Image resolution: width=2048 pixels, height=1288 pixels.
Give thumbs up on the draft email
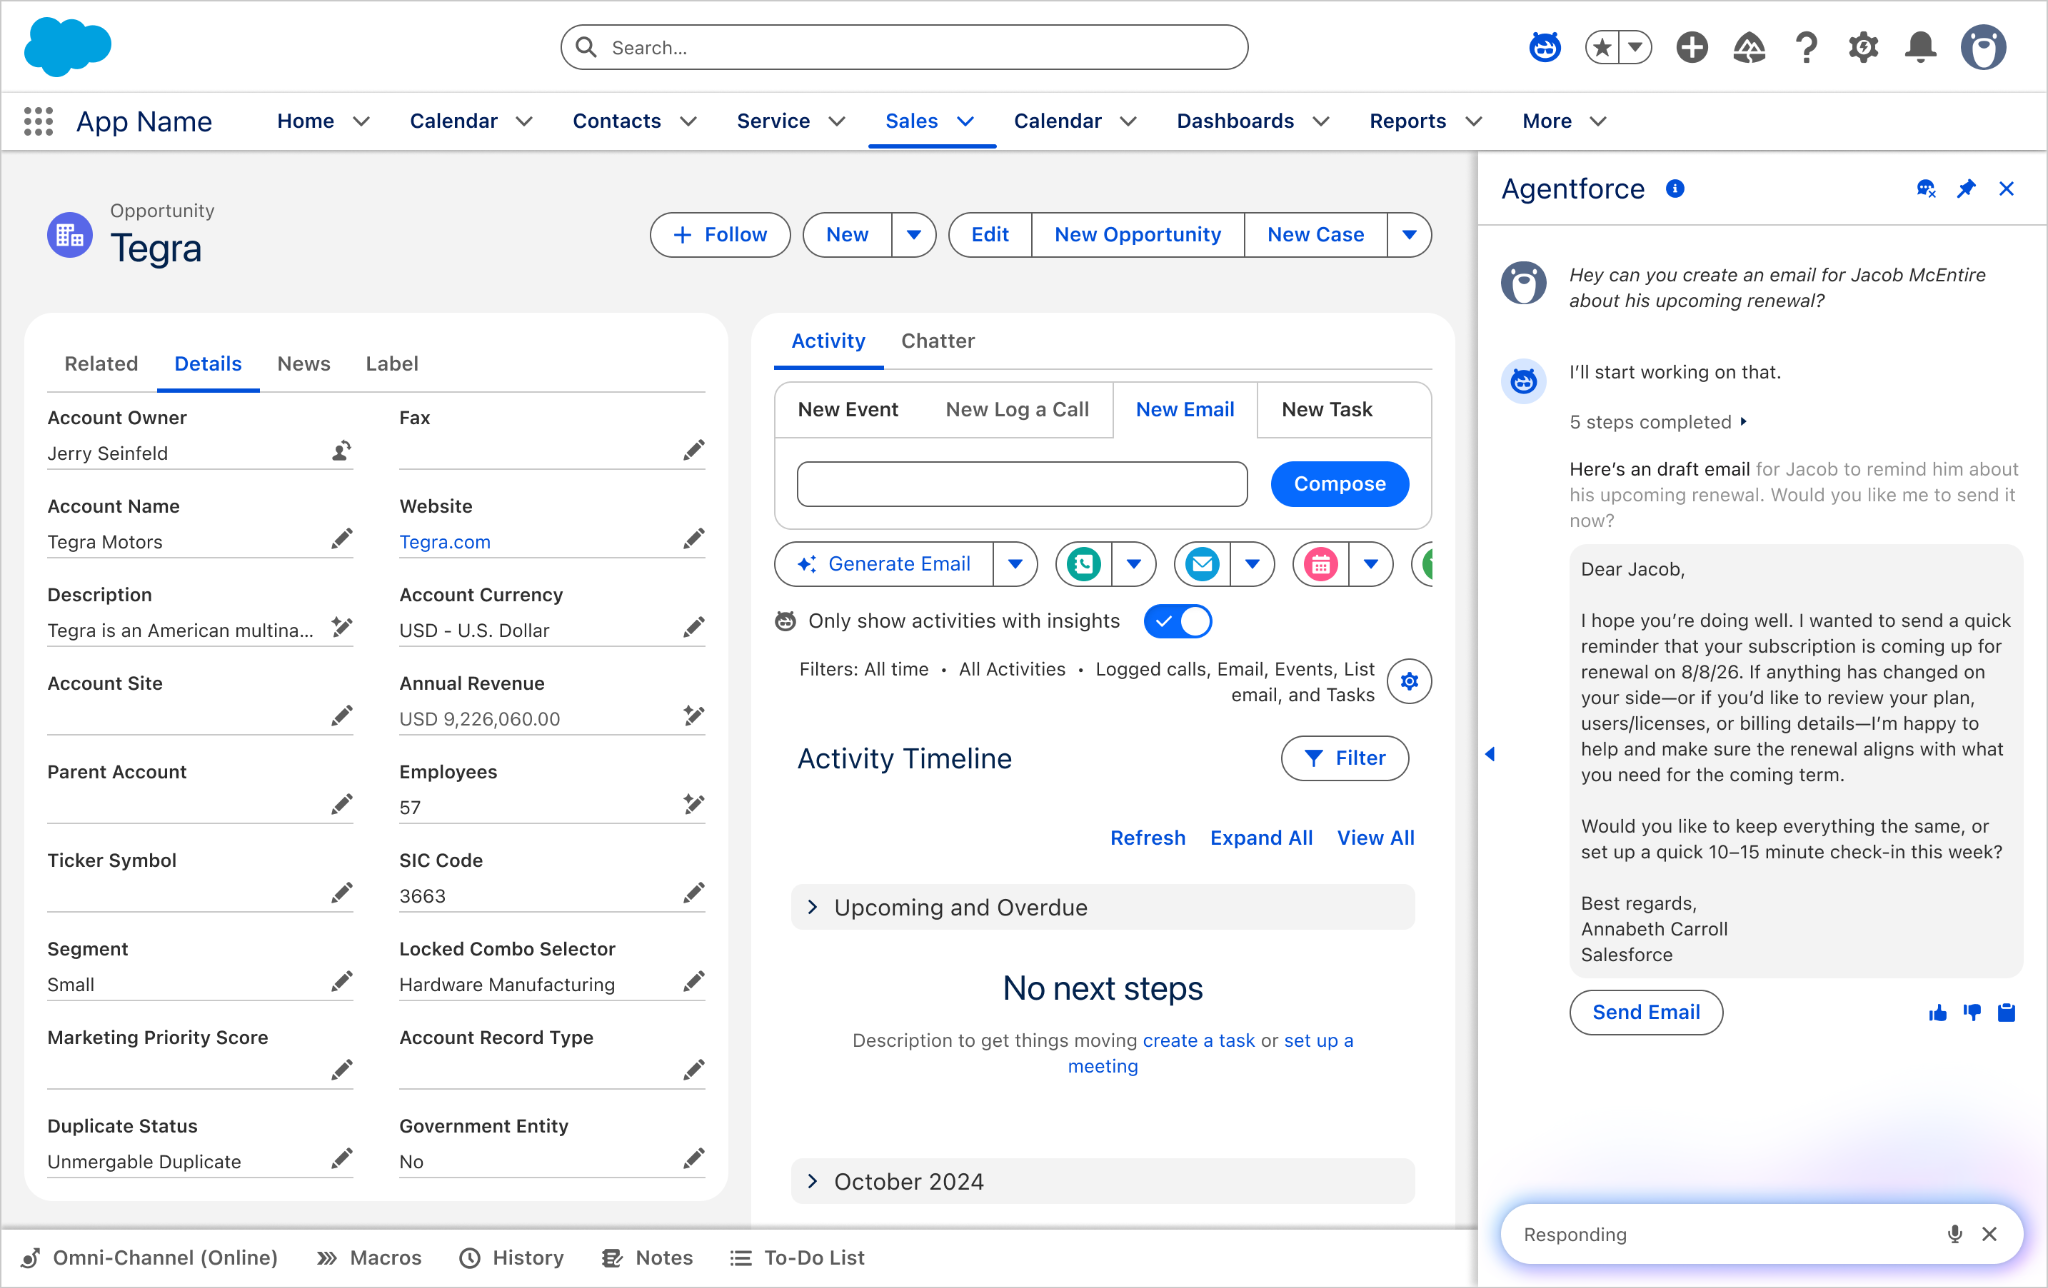[x=1938, y=1013]
